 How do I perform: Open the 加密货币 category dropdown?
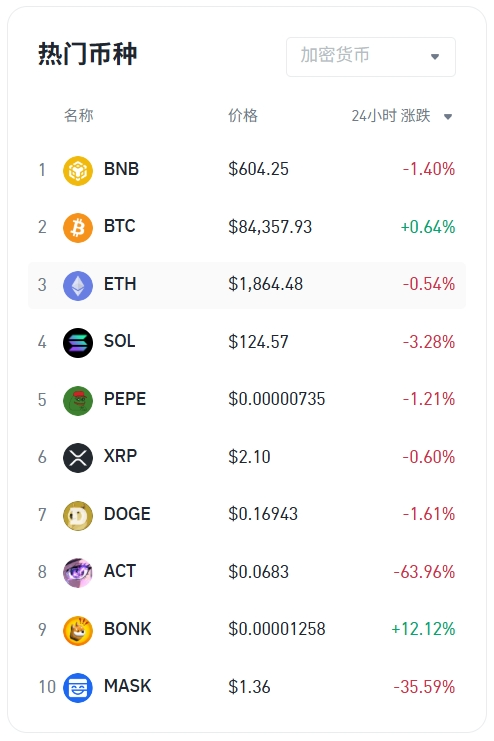[x=371, y=57]
